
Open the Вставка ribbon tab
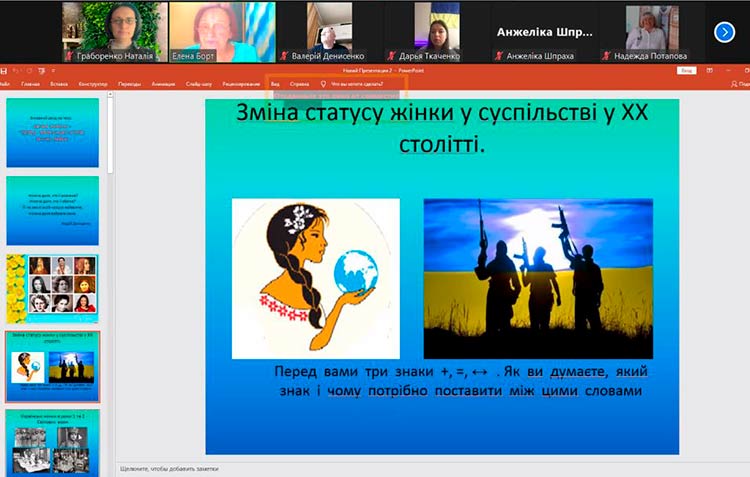(x=58, y=84)
